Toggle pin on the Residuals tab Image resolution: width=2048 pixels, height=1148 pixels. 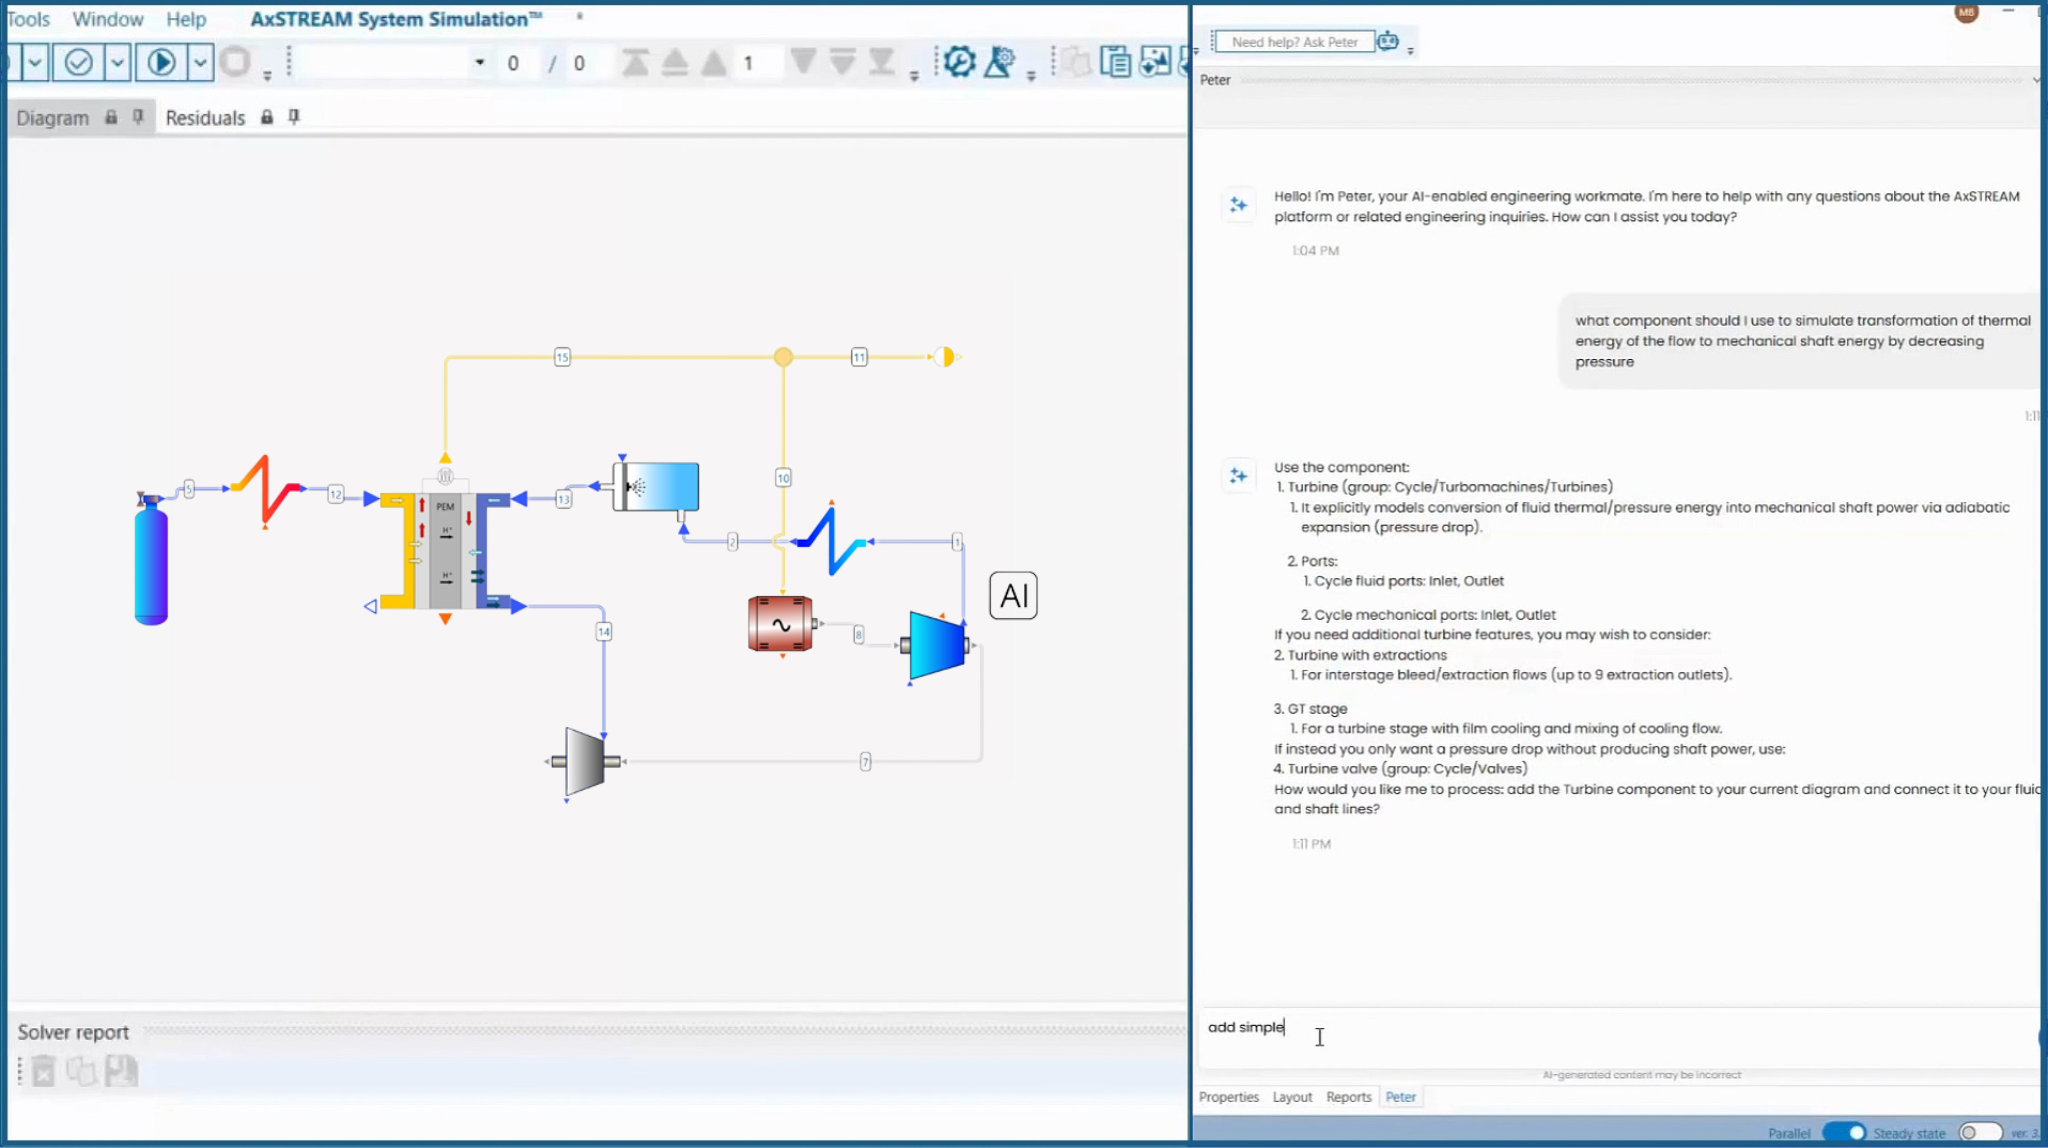click(294, 117)
